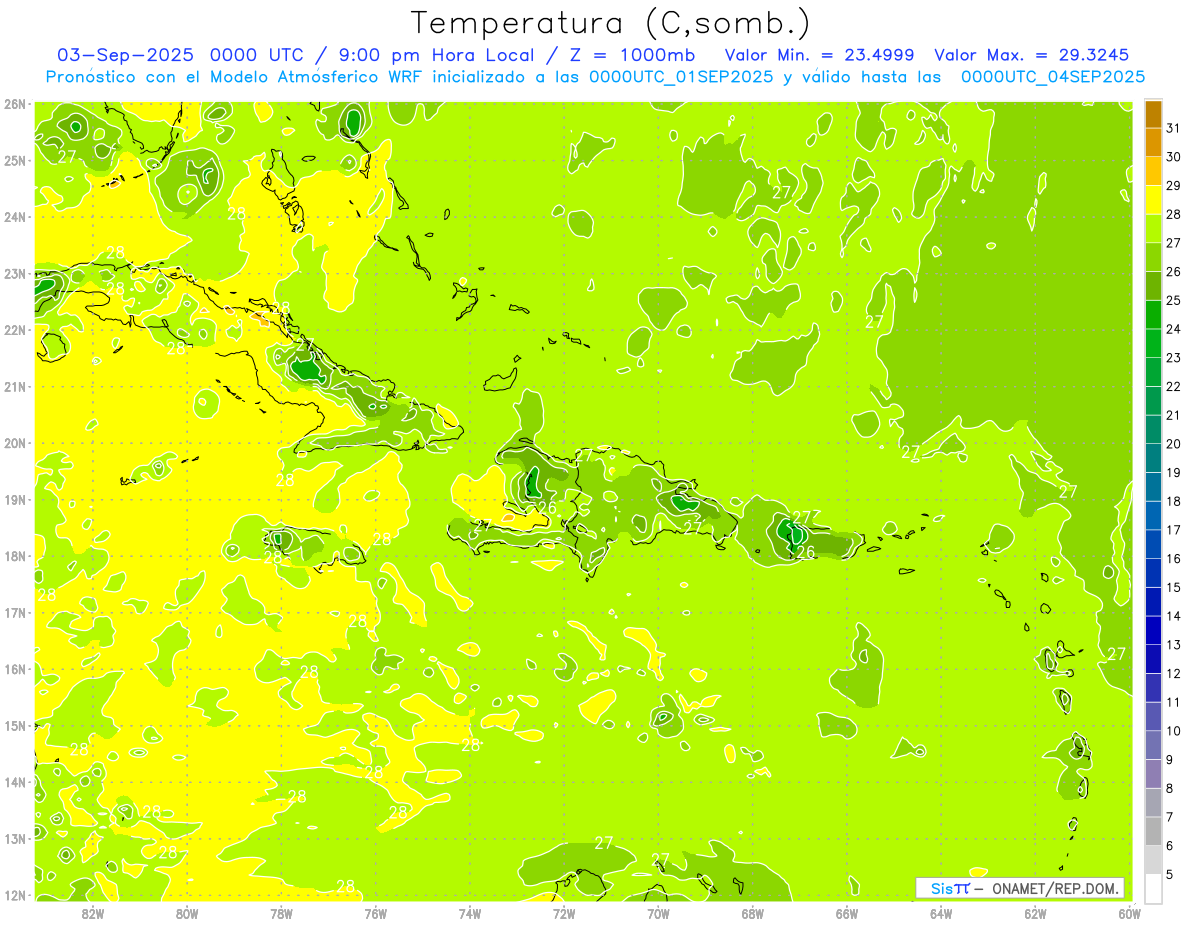Click the '66W' longitude axis label
This screenshot has width=1200, height=927.
pyautogui.click(x=847, y=912)
